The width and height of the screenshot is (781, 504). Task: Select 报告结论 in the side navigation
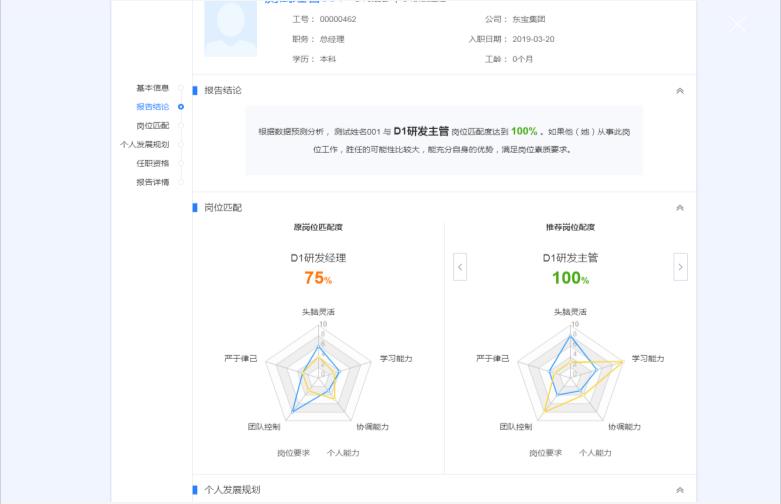click(x=153, y=107)
